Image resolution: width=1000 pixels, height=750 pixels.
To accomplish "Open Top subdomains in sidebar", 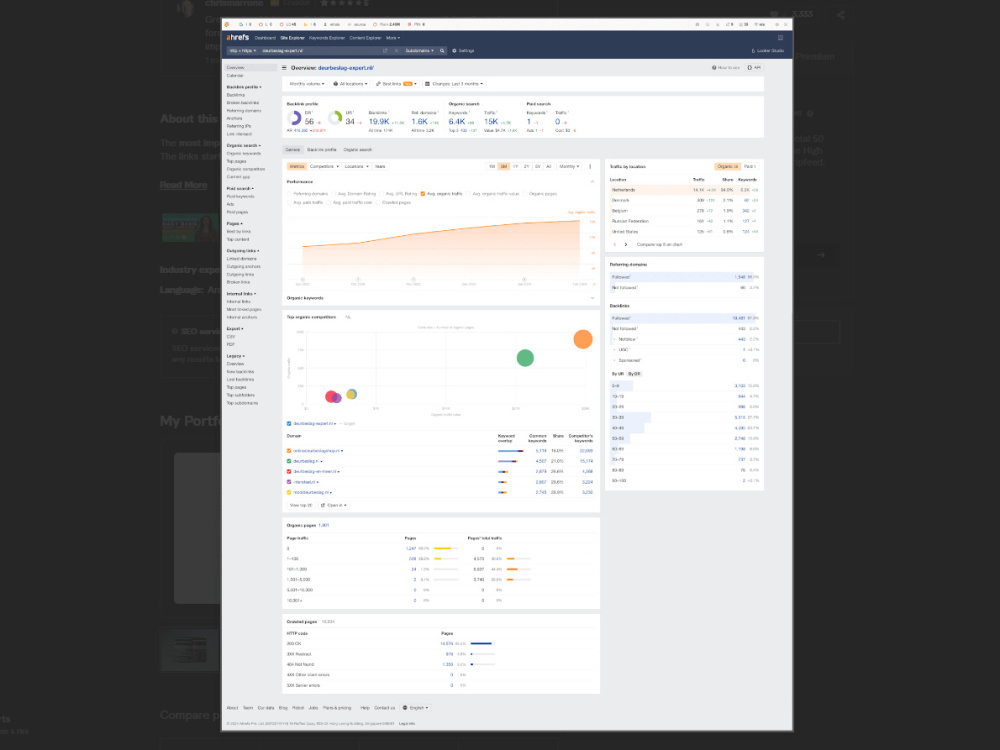I will [x=242, y=403].
